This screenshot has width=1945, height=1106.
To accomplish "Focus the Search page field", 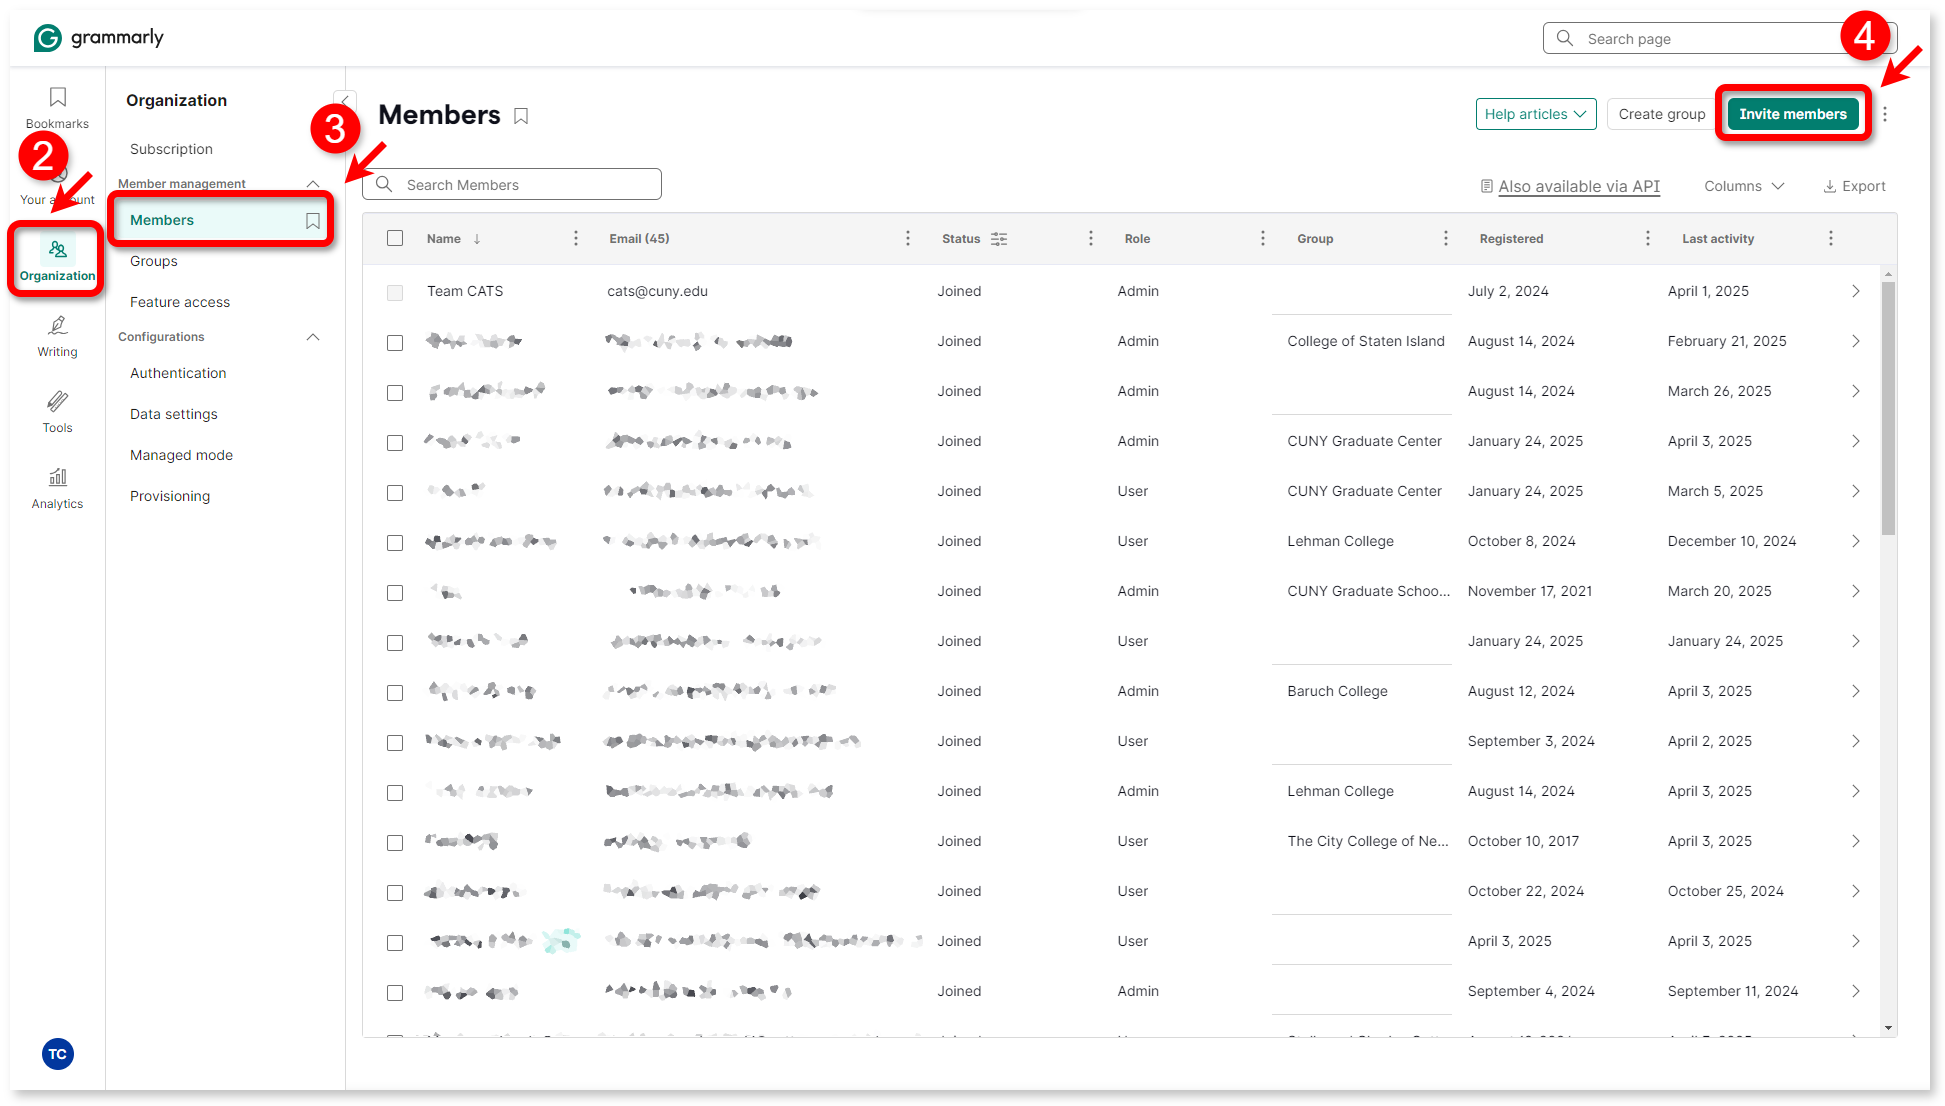I will coord(1719,38).
